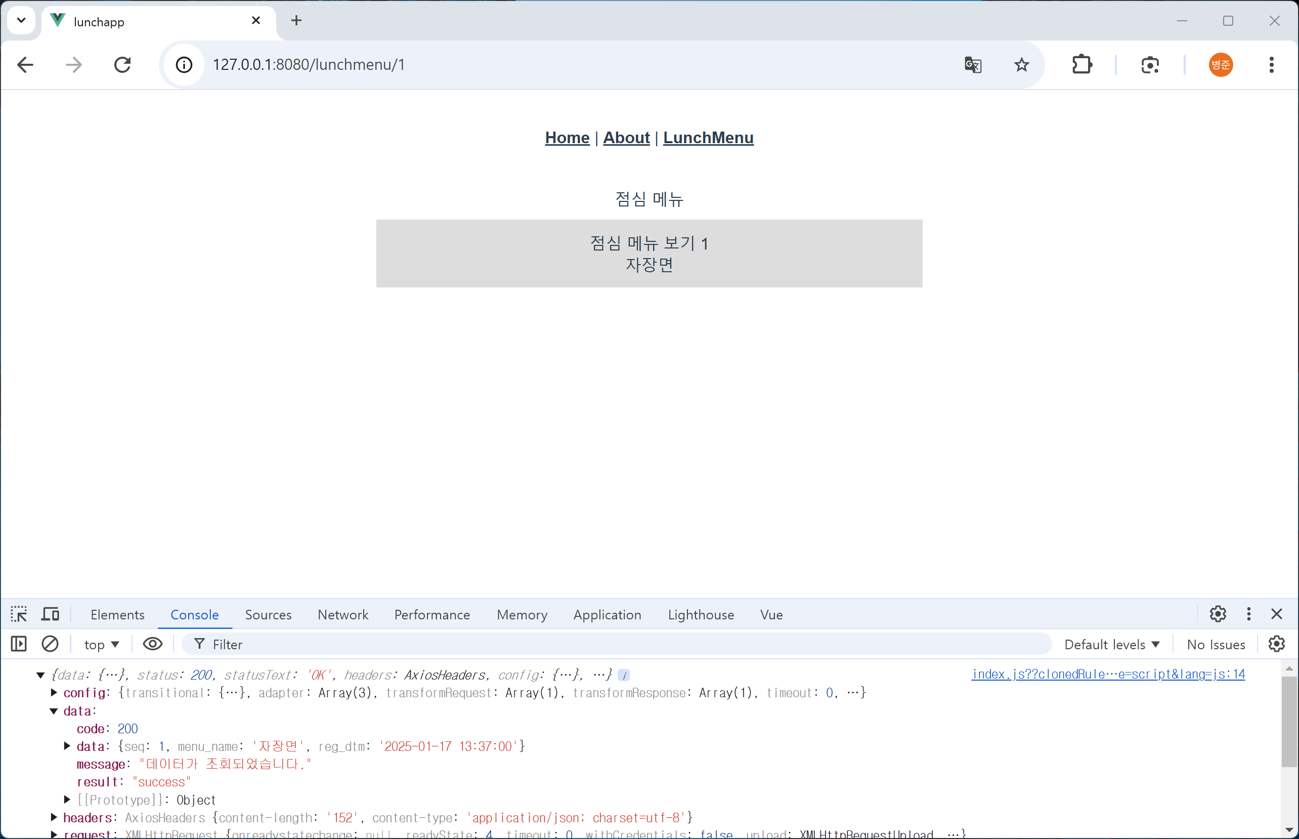Click the address bar URL

pos(309,65)
